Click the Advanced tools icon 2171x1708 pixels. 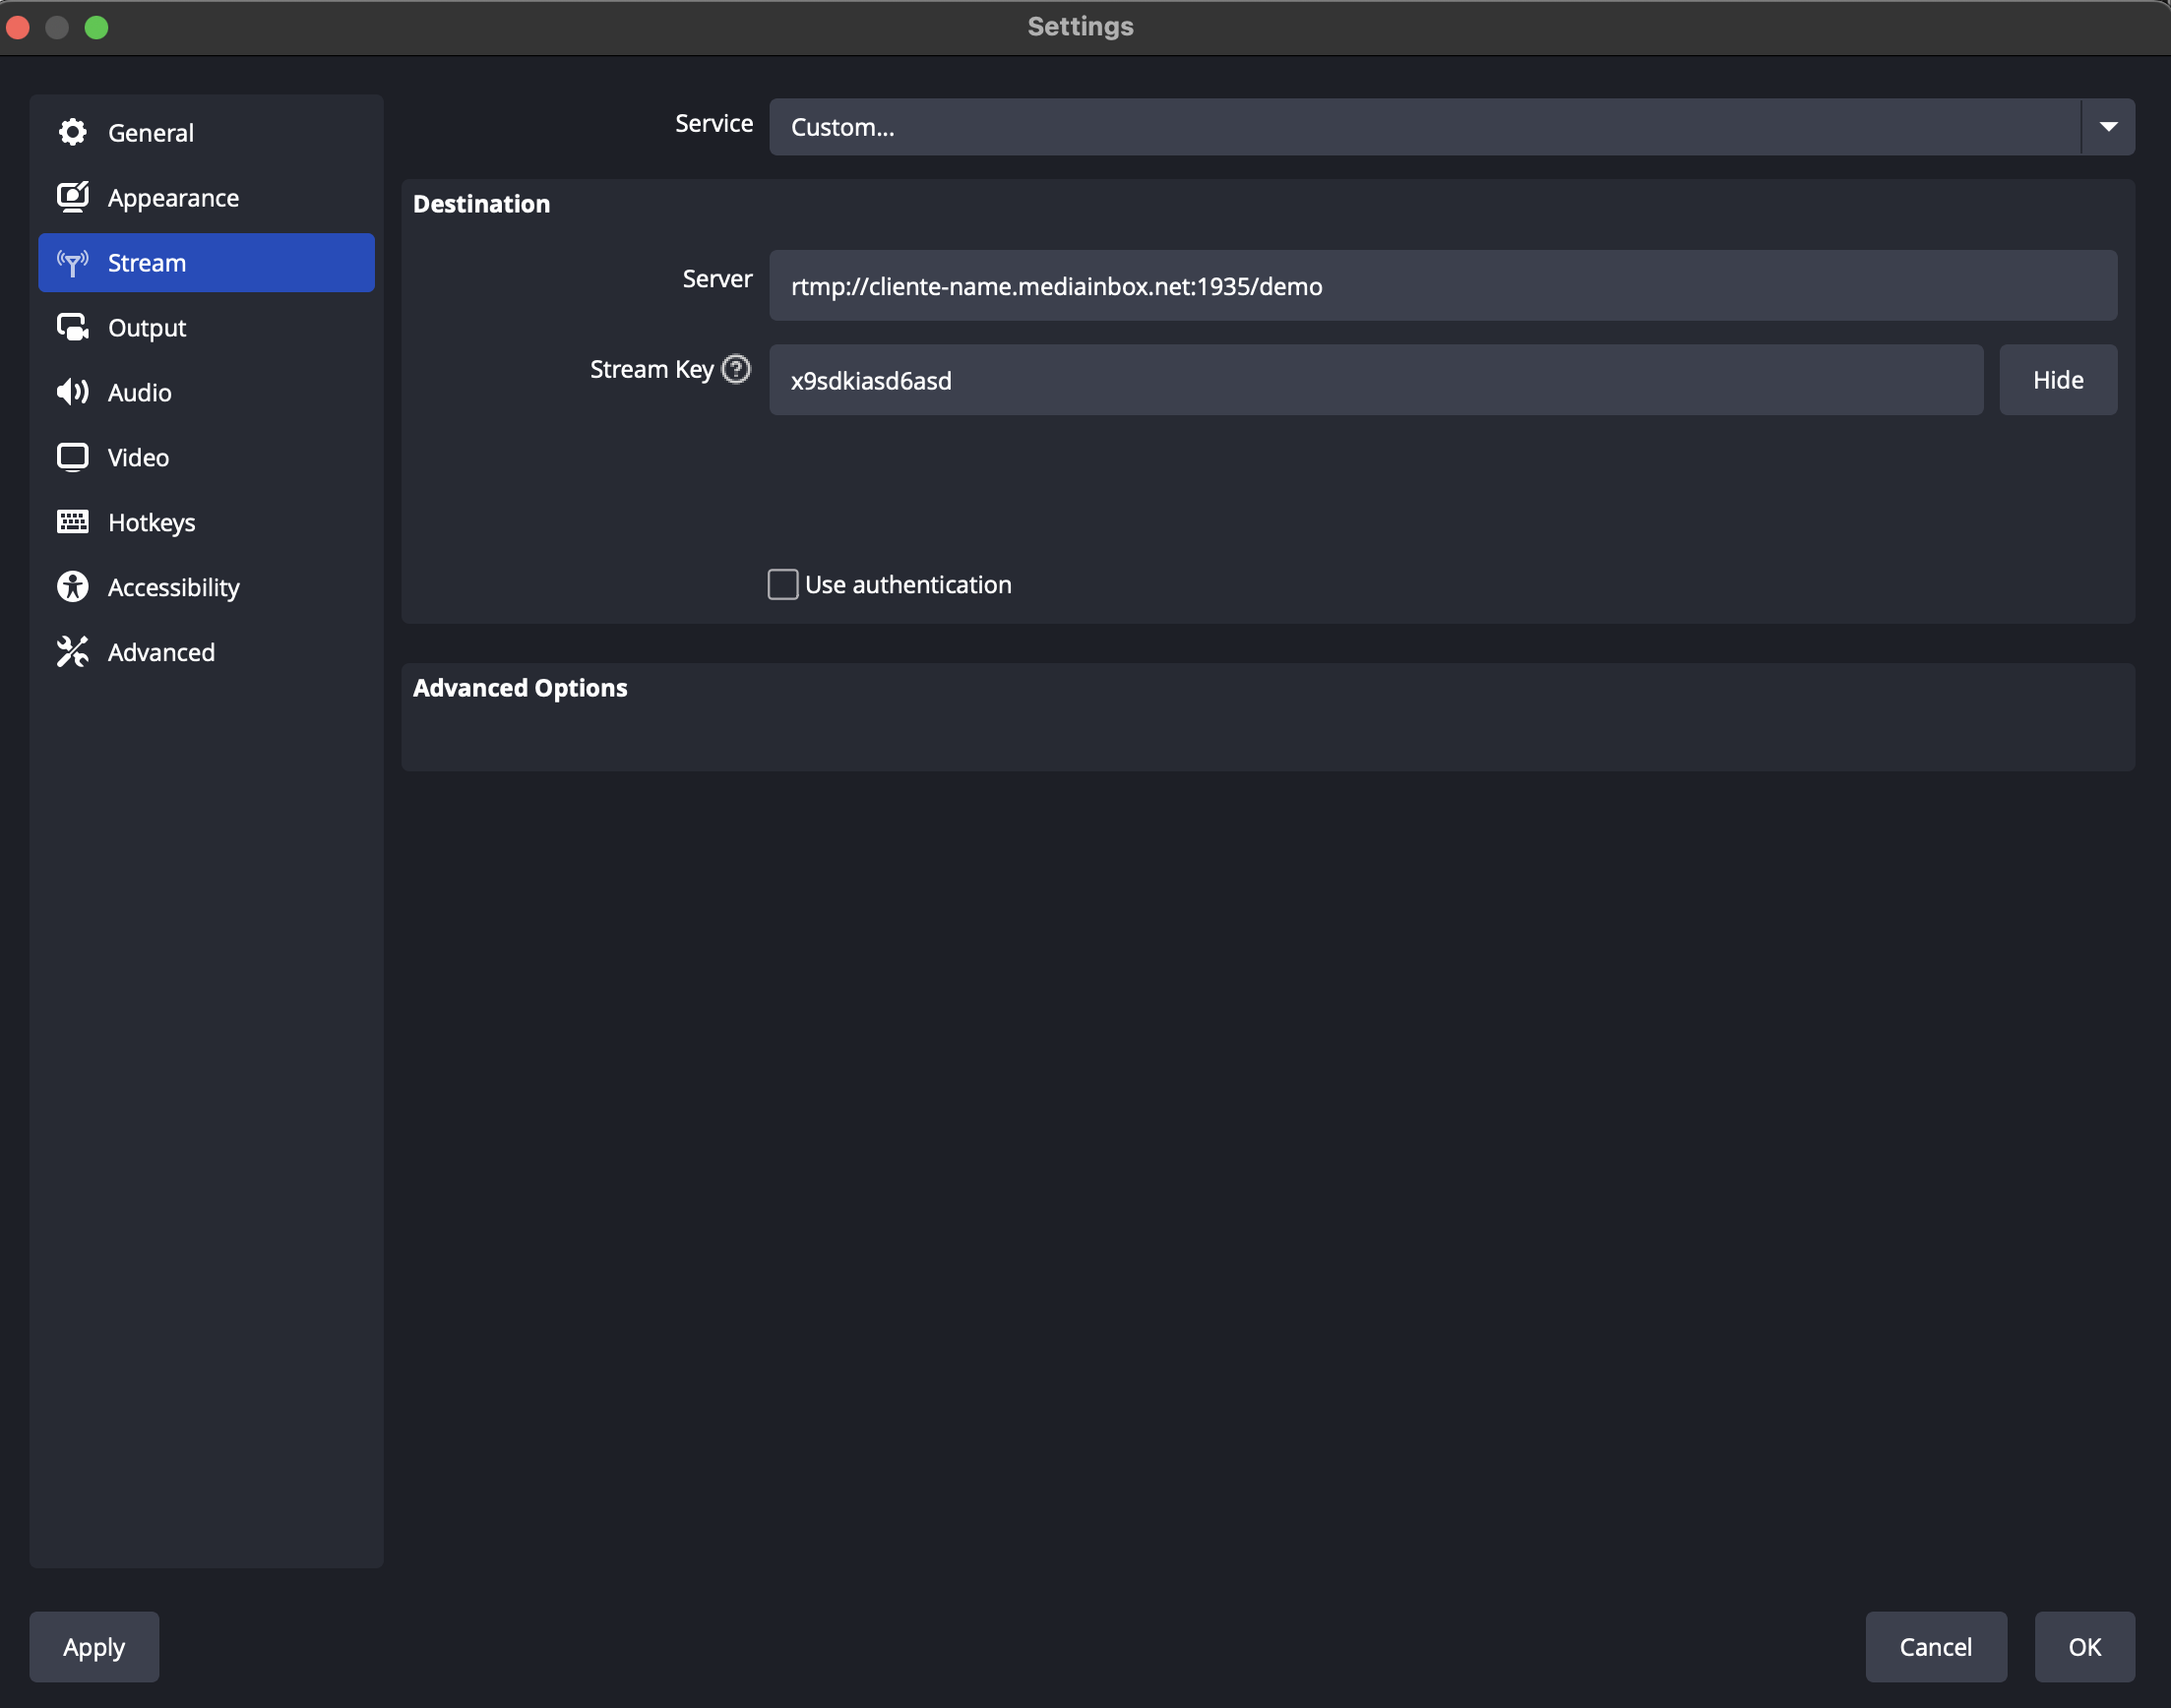pos(72,652)
